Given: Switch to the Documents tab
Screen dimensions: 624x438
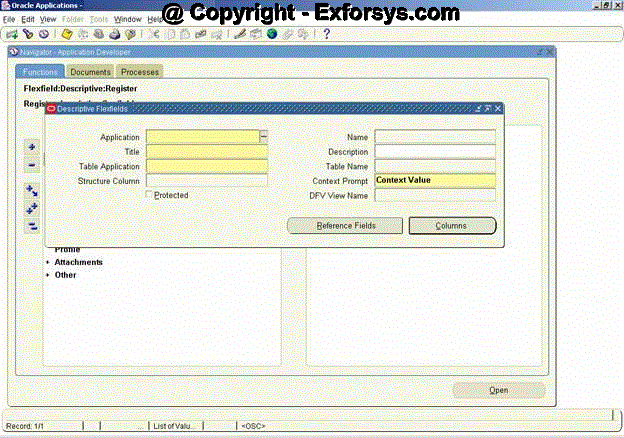Looking at the screenshot, I should [x=90, y=72].
